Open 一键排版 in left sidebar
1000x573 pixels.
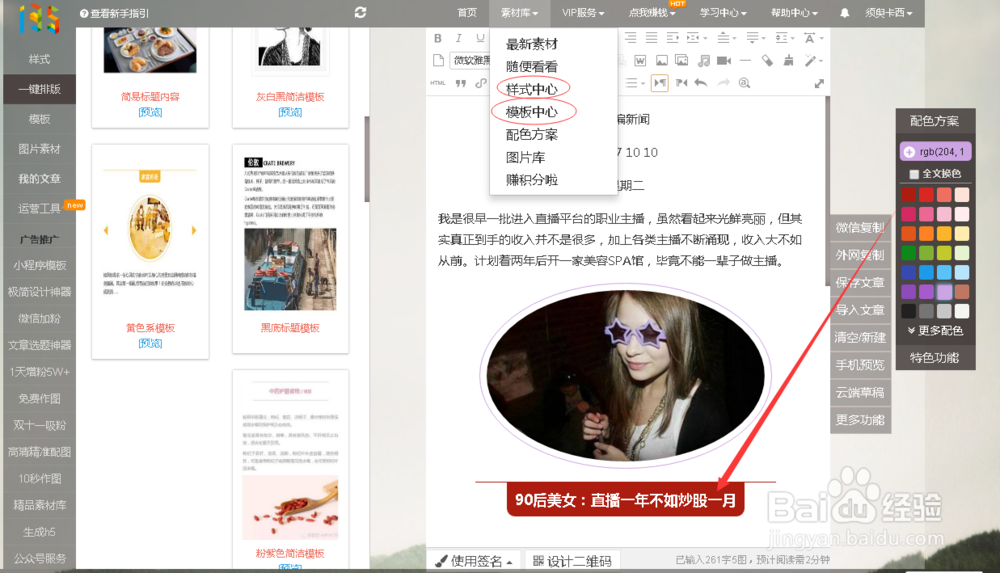click(40, 89)
